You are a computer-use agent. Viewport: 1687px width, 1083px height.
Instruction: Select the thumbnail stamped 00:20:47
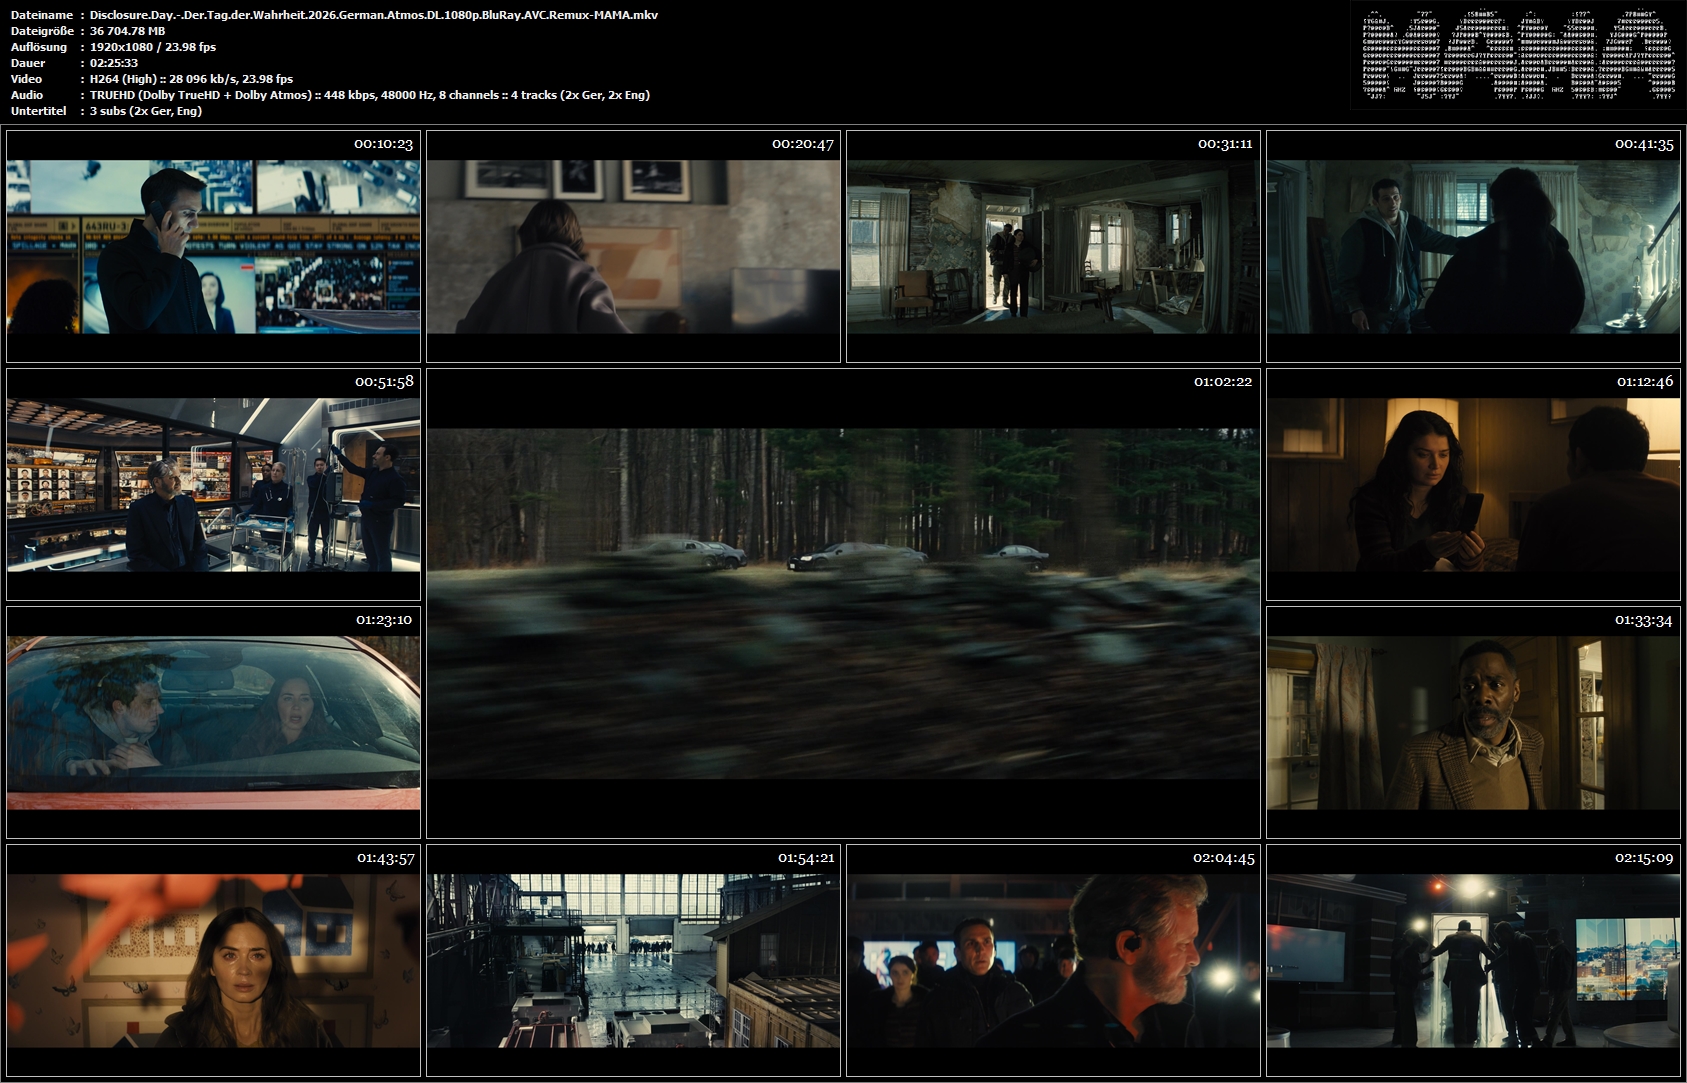tap(633, 246)
